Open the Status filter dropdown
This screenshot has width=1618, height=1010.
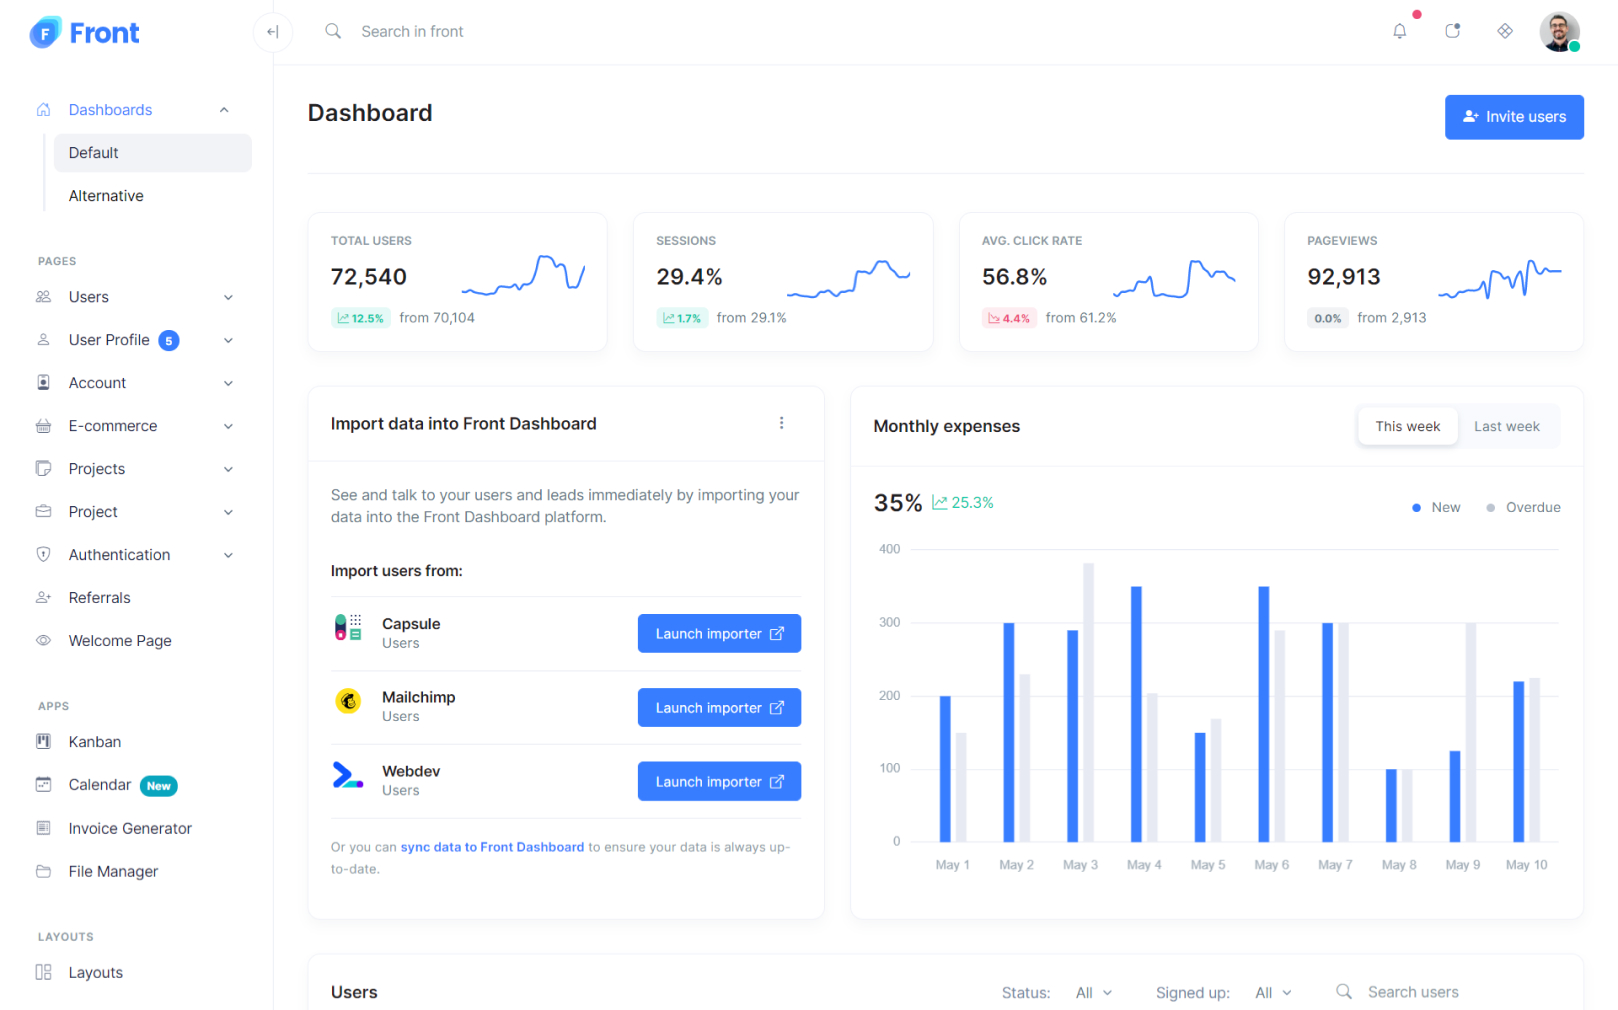1093,992
